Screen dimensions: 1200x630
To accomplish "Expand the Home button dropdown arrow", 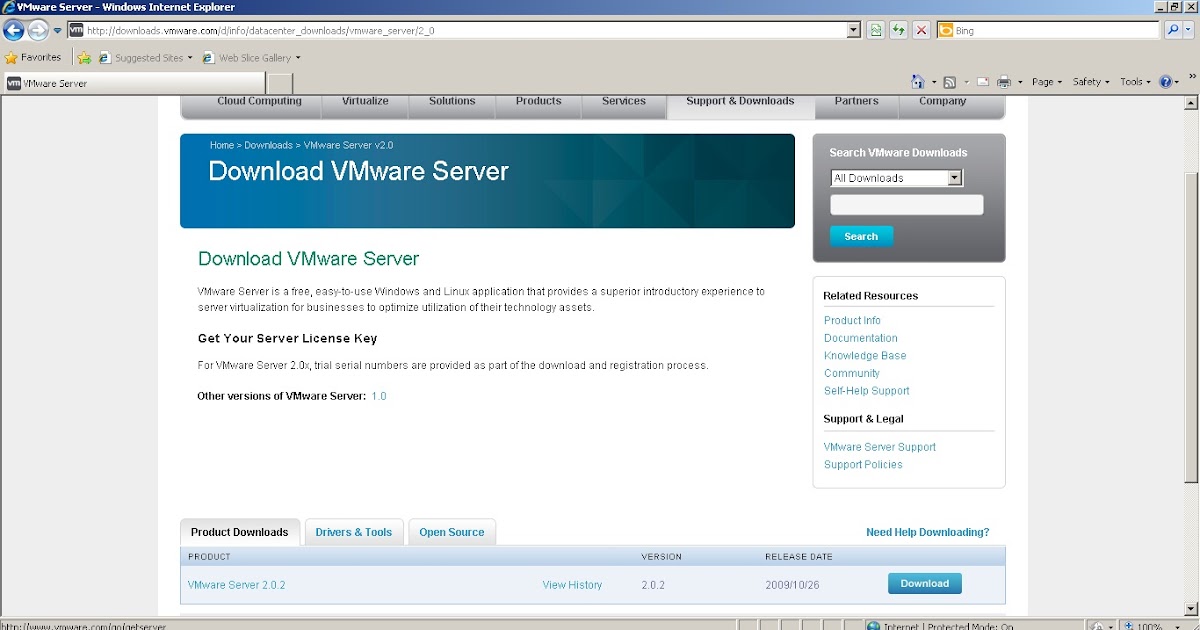I will pos(934,82).
